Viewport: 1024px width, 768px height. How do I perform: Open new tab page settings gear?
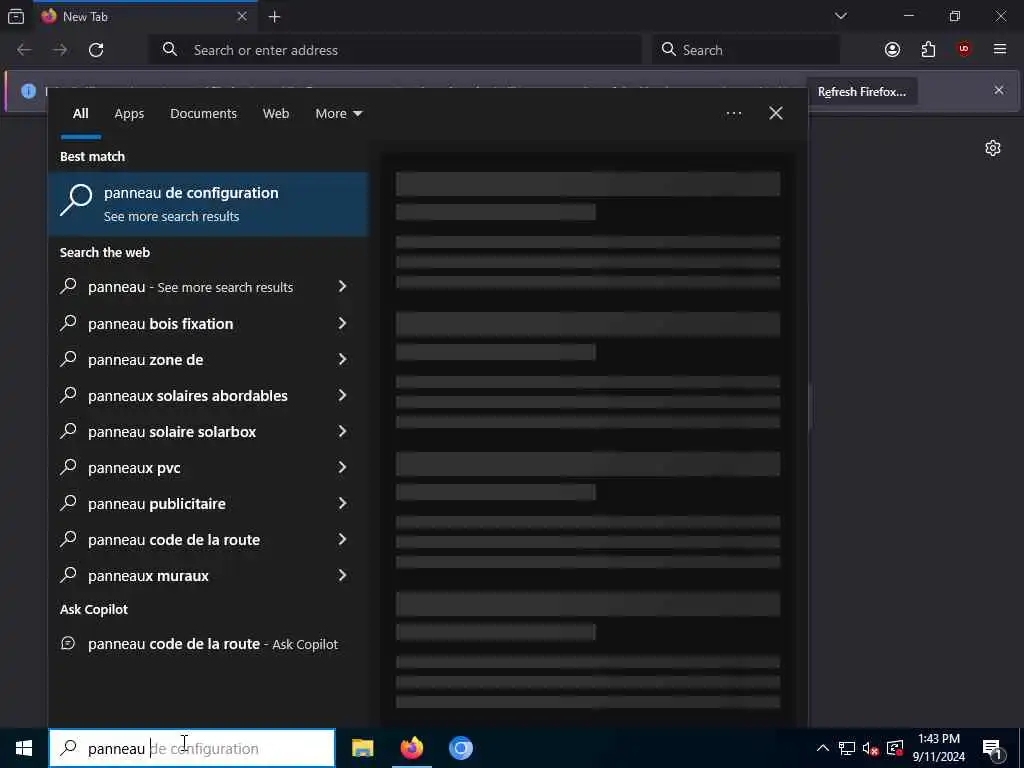(993, 148)
